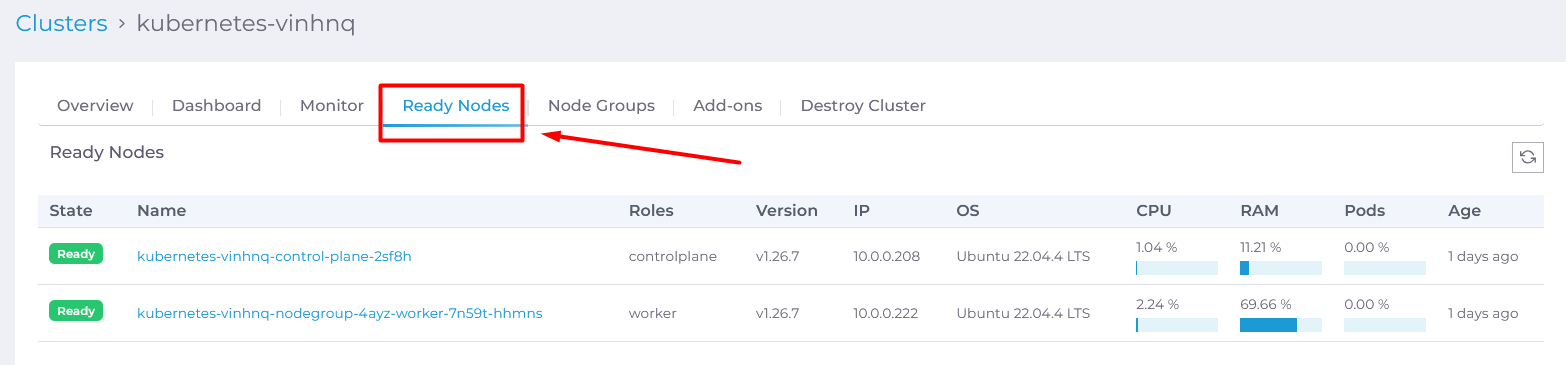
Task: Click the Age column header
Action: (x=1464, y=211)
